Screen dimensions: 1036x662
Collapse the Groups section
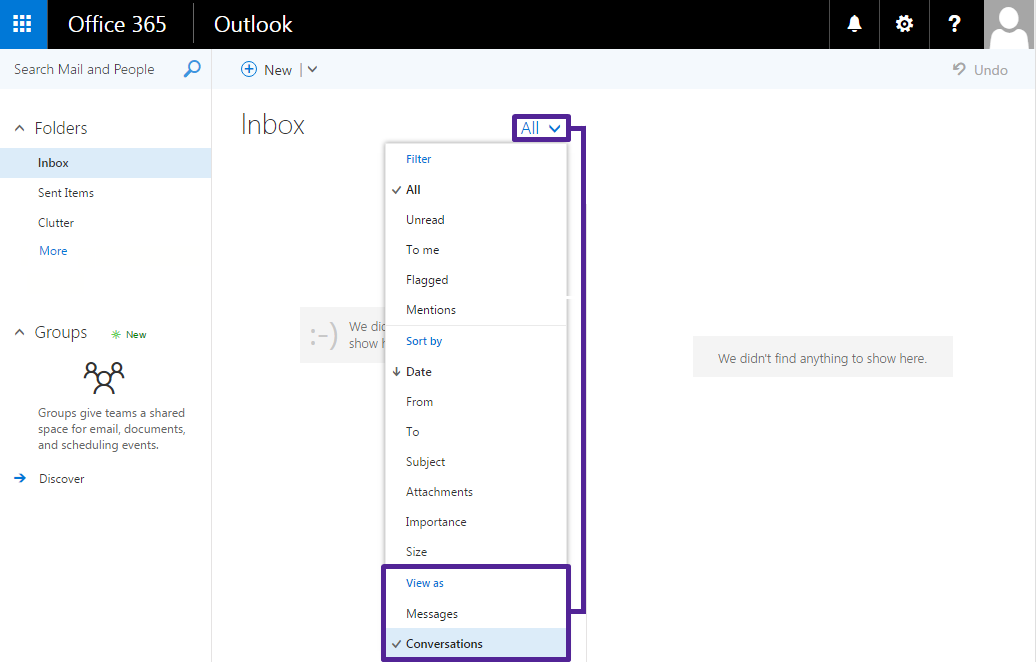tap(20, 332)
